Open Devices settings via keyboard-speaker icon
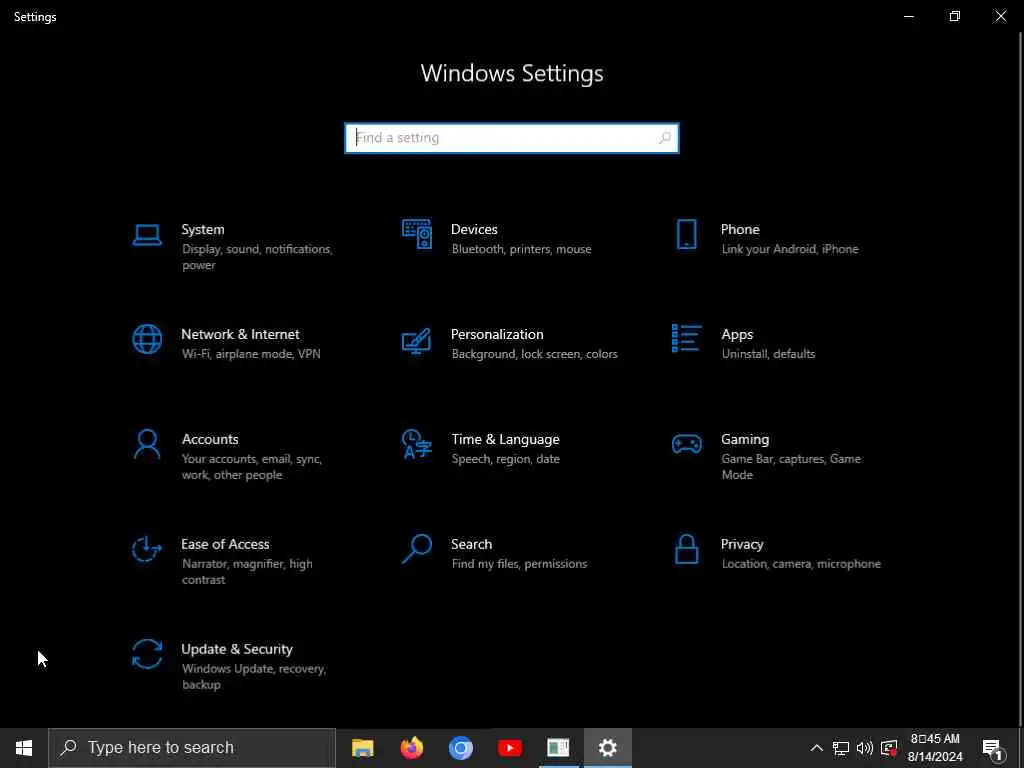 pos(417,234)
